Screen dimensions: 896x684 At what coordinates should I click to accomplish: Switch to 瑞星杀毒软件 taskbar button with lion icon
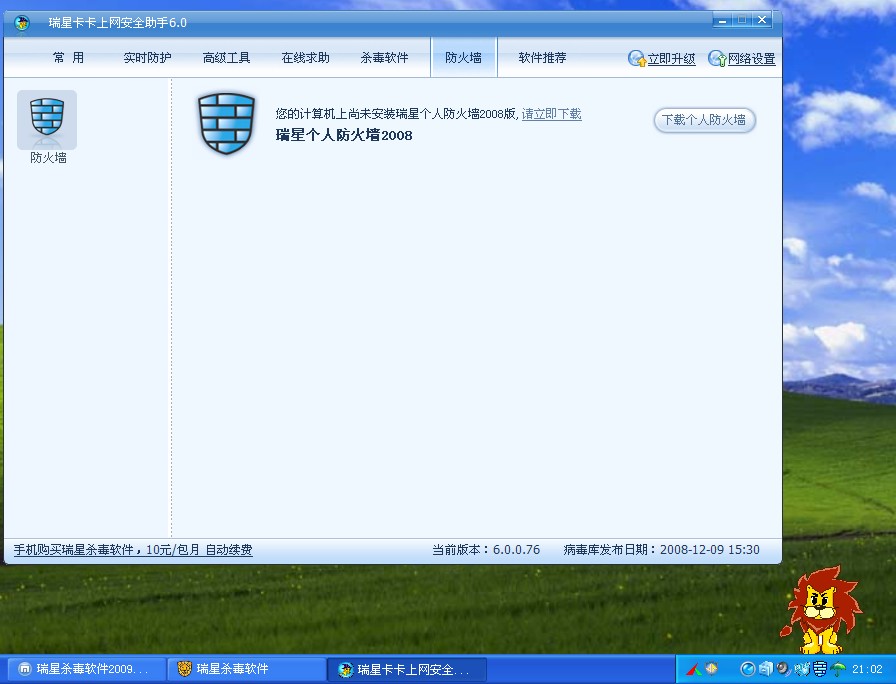click(x=247, y=669)
